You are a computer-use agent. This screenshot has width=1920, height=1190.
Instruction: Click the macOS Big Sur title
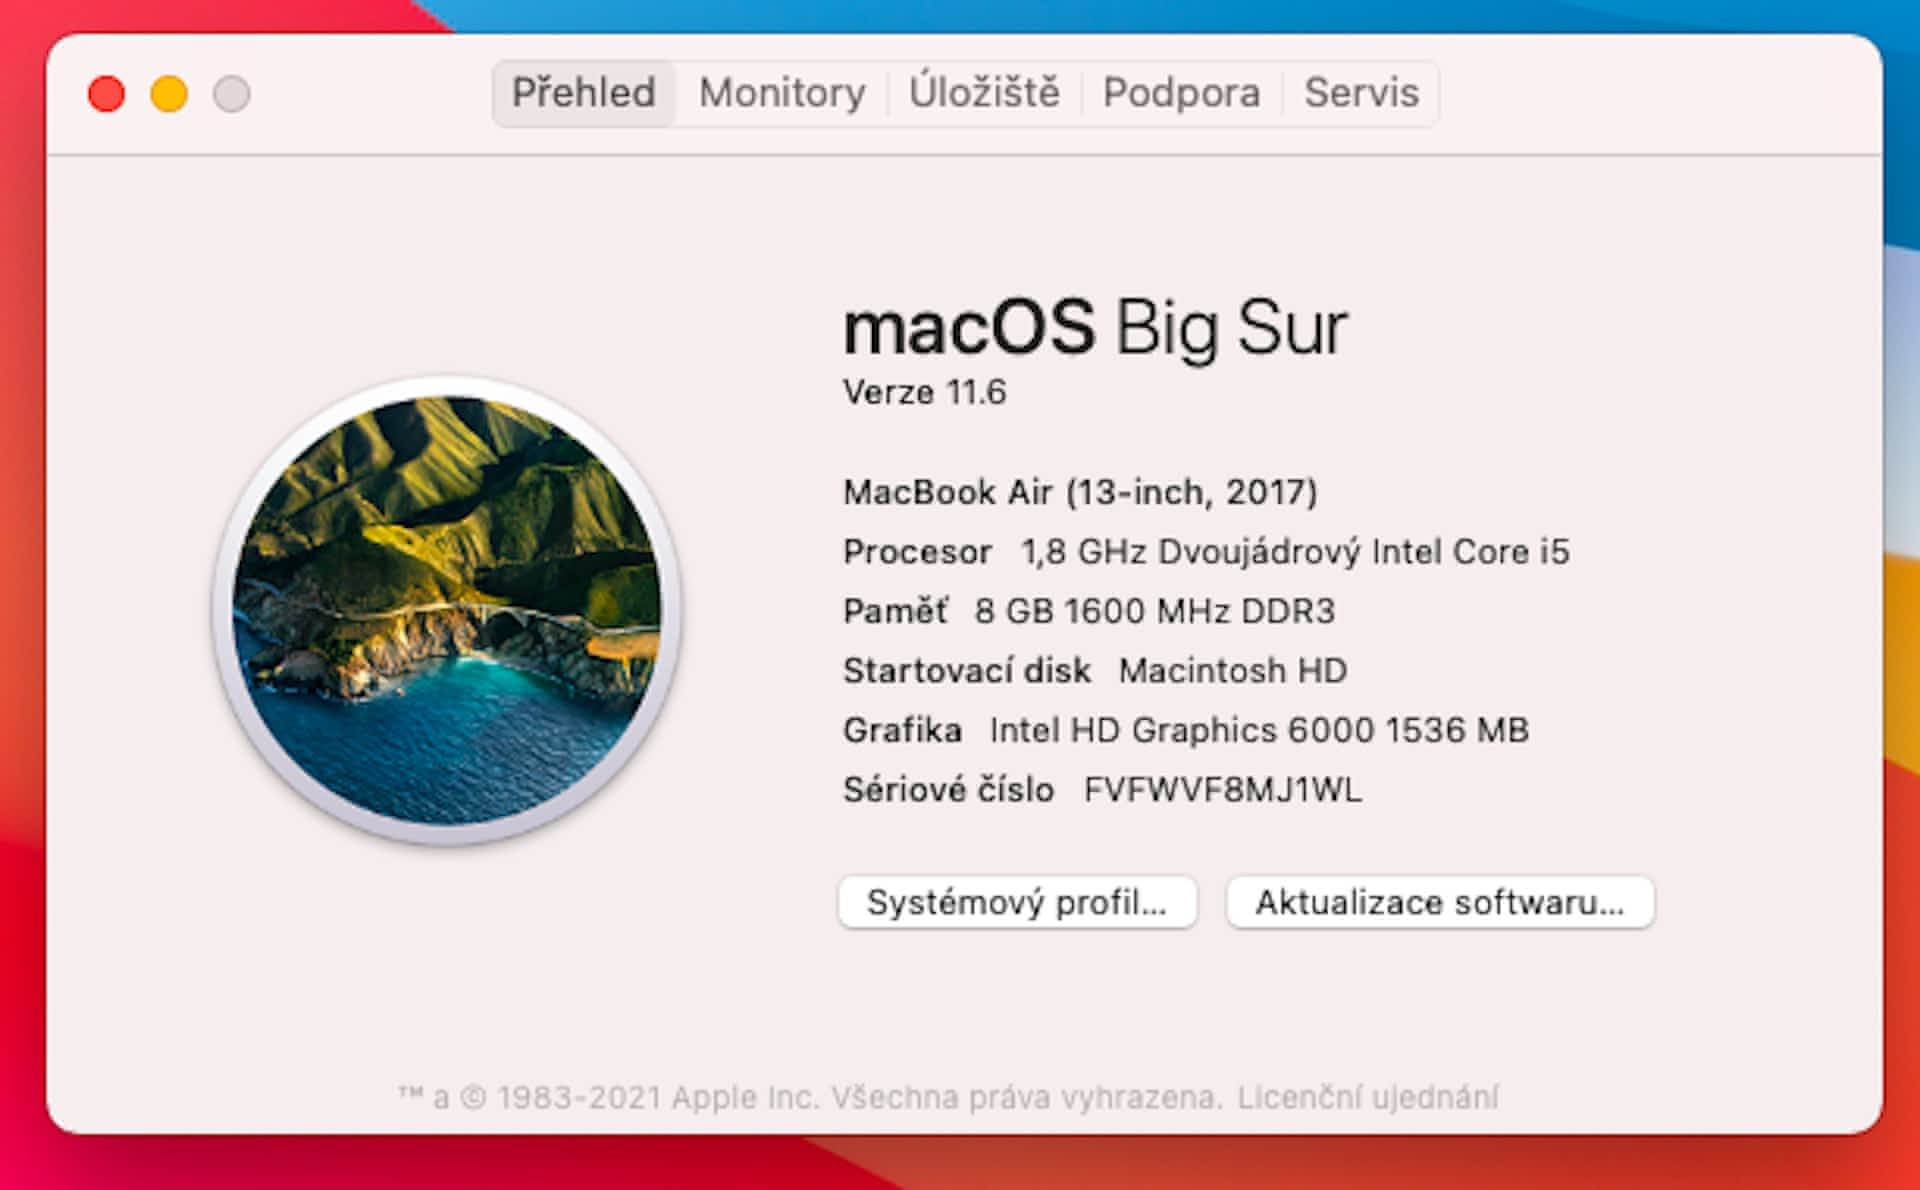tap(1095, 328)
